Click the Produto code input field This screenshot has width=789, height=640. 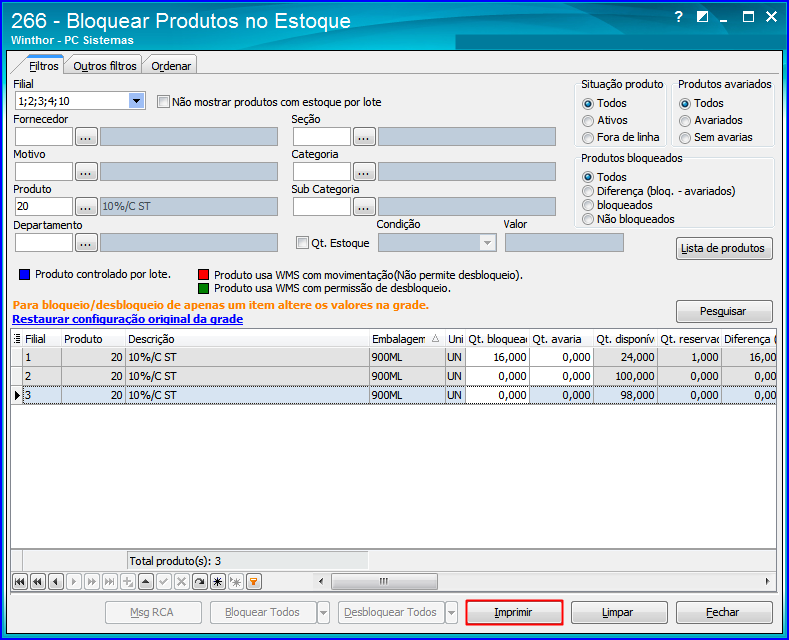[x=44, y=207]
